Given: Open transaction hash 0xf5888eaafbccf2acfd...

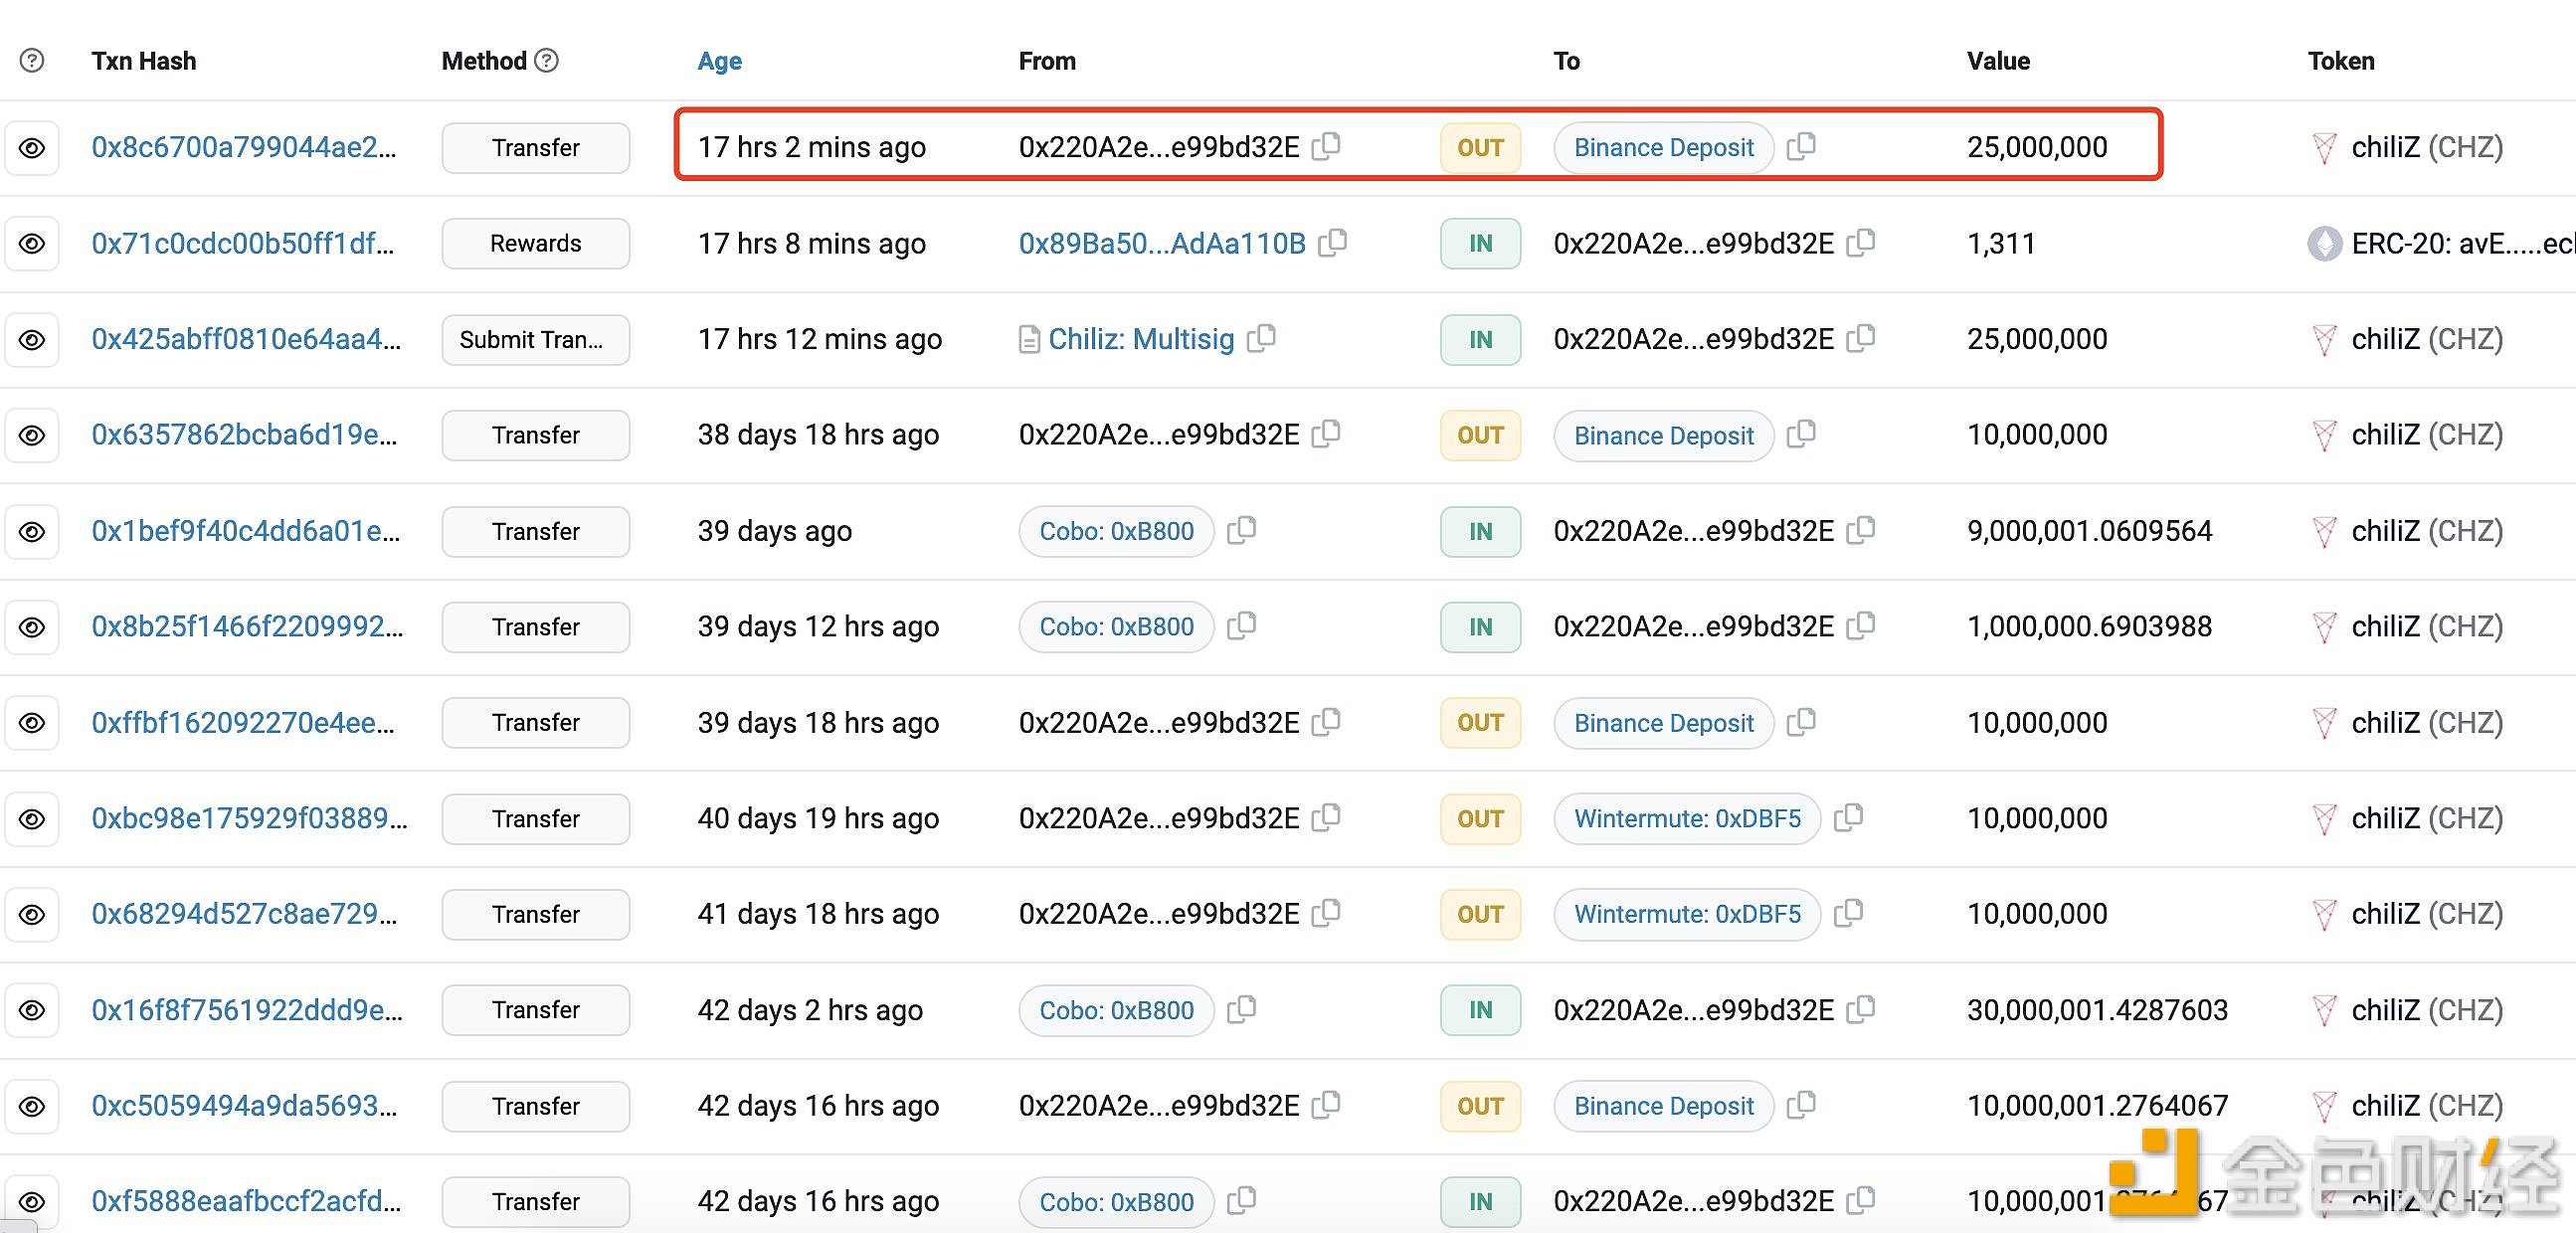Looking at the screenshot, I should click(246, 1202).
